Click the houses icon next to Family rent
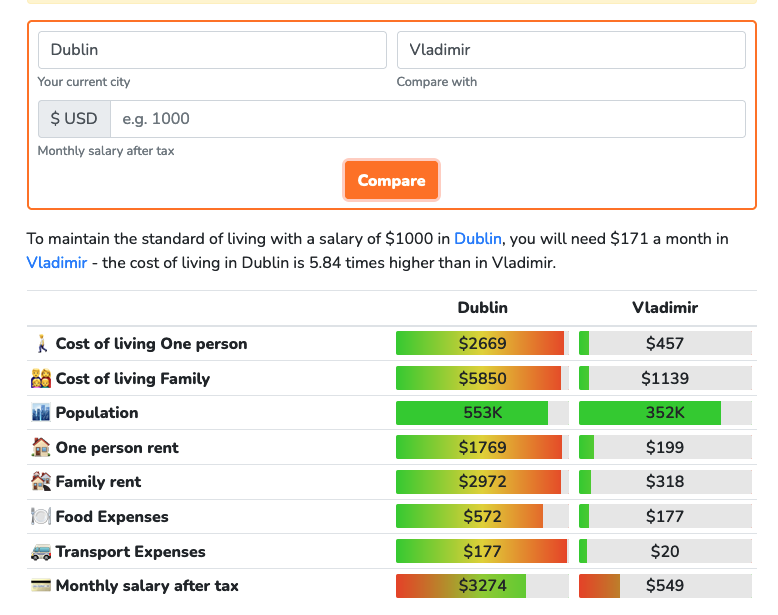The width and height of the screenshot is (778, 615). point(41,482)
